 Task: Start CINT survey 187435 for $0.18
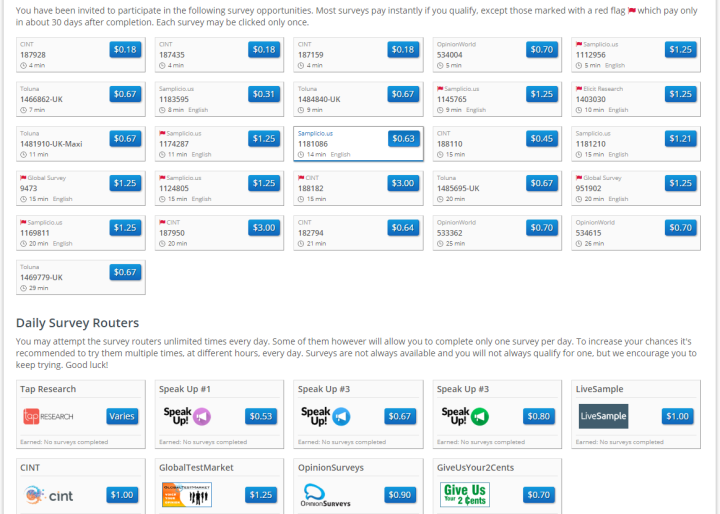264,50
